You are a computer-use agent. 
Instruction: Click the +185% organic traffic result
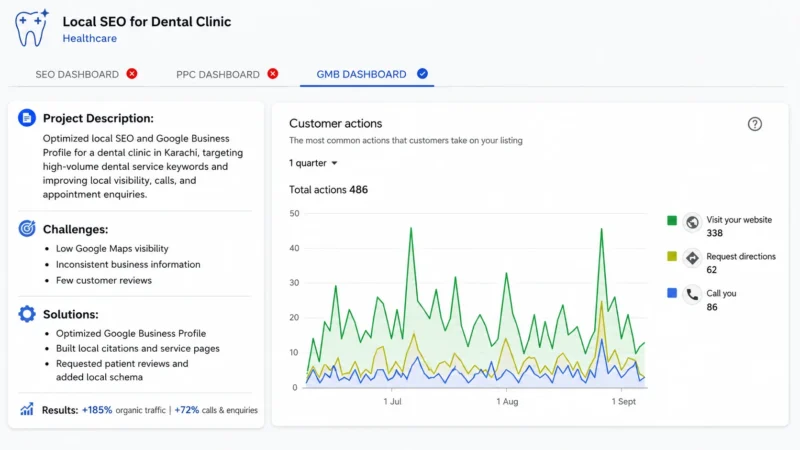[123, 410]
